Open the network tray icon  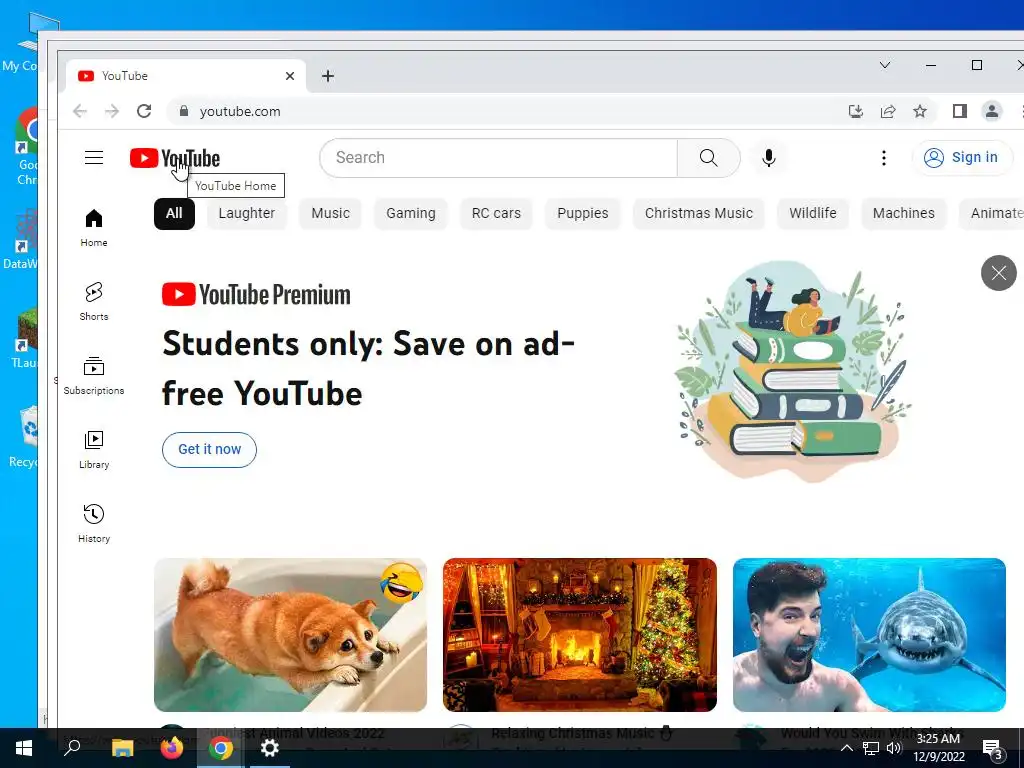pyautogui.click(x=871, y=748)
